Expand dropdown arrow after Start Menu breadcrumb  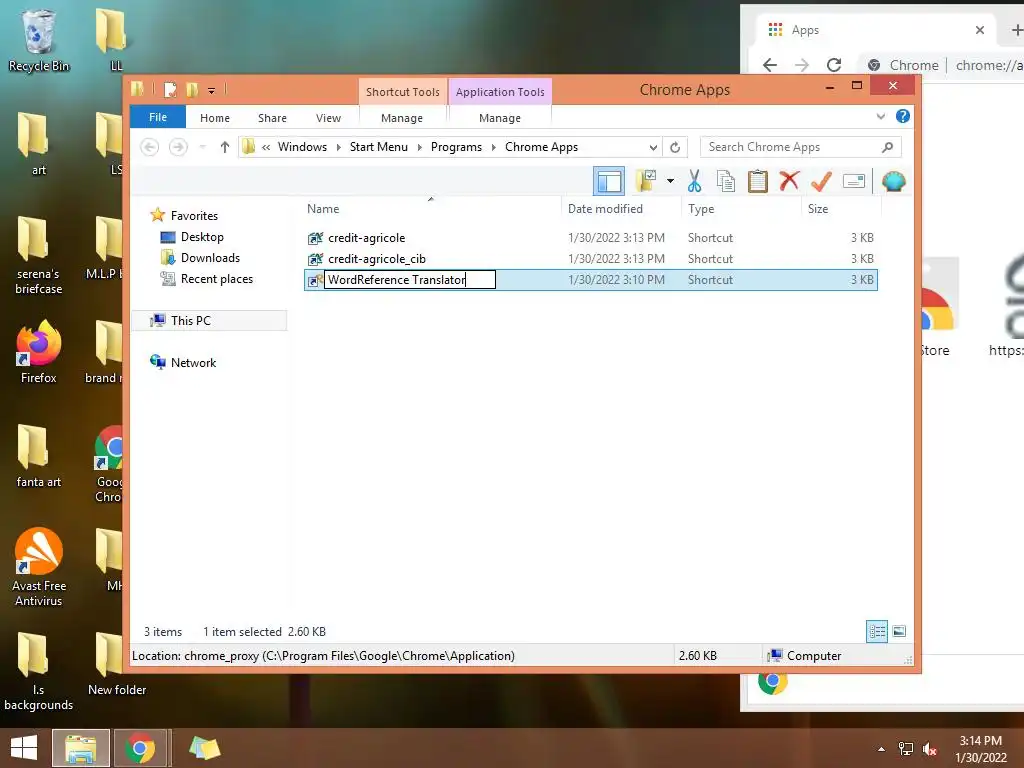pos(419,147)
